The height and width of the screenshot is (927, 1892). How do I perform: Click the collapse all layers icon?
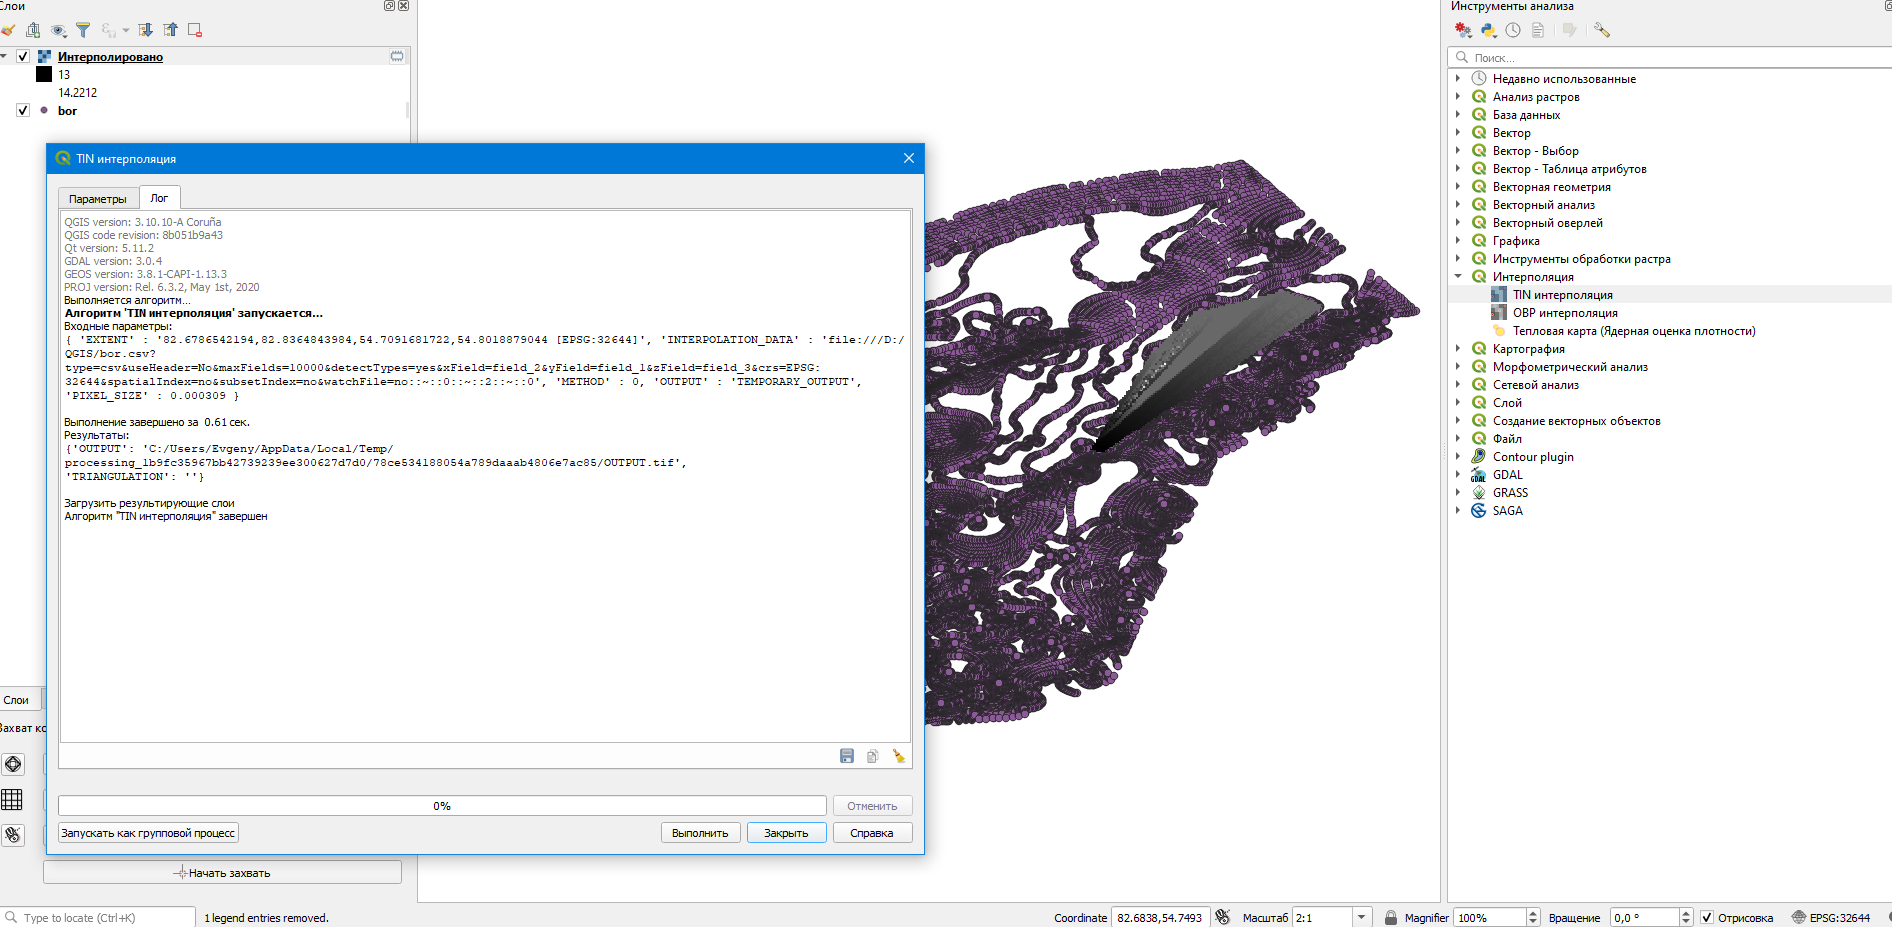point(171,30)
